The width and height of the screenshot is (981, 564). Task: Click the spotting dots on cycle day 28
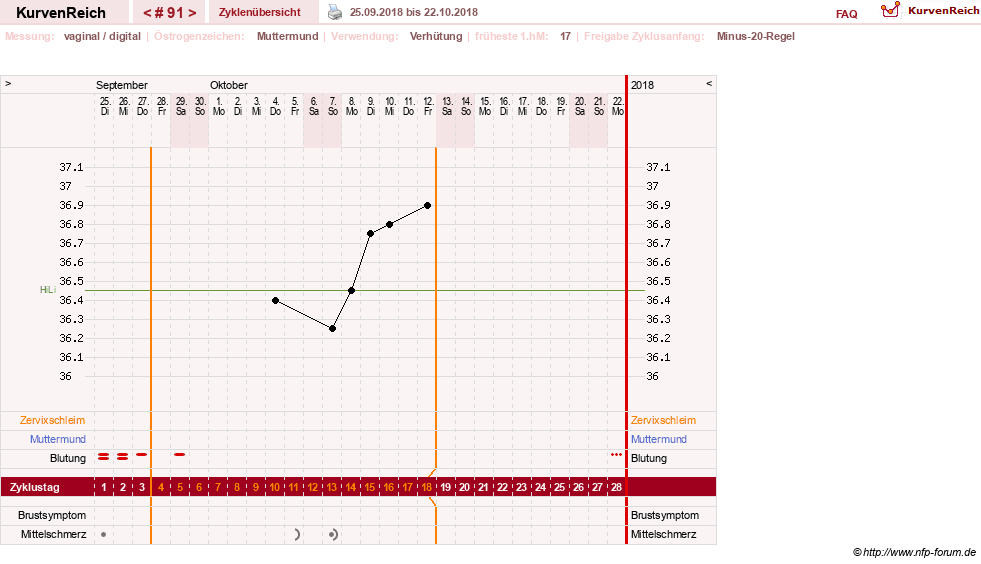[x=616, y=454]
